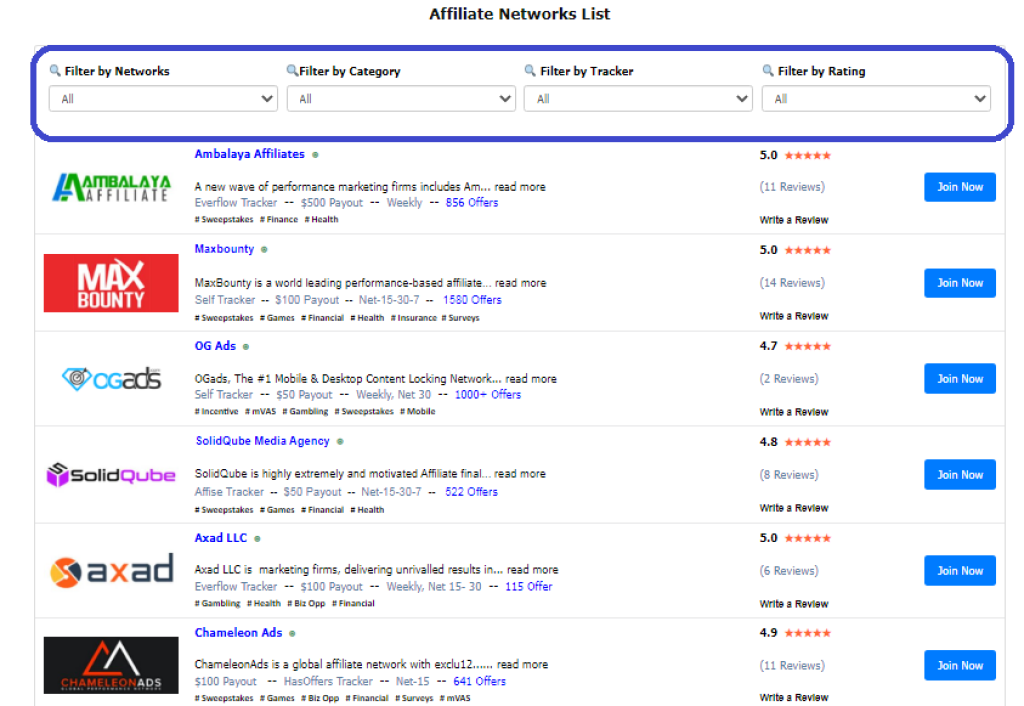Open the Filter by Rating dropdown
Screen dimensions: 1024x706
point(876,99)
